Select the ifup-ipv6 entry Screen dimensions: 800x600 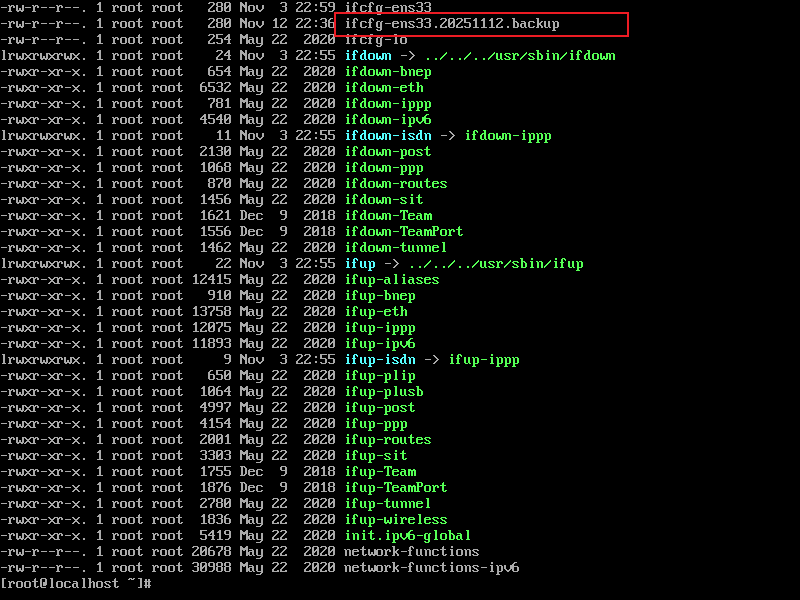pos(380,344)
